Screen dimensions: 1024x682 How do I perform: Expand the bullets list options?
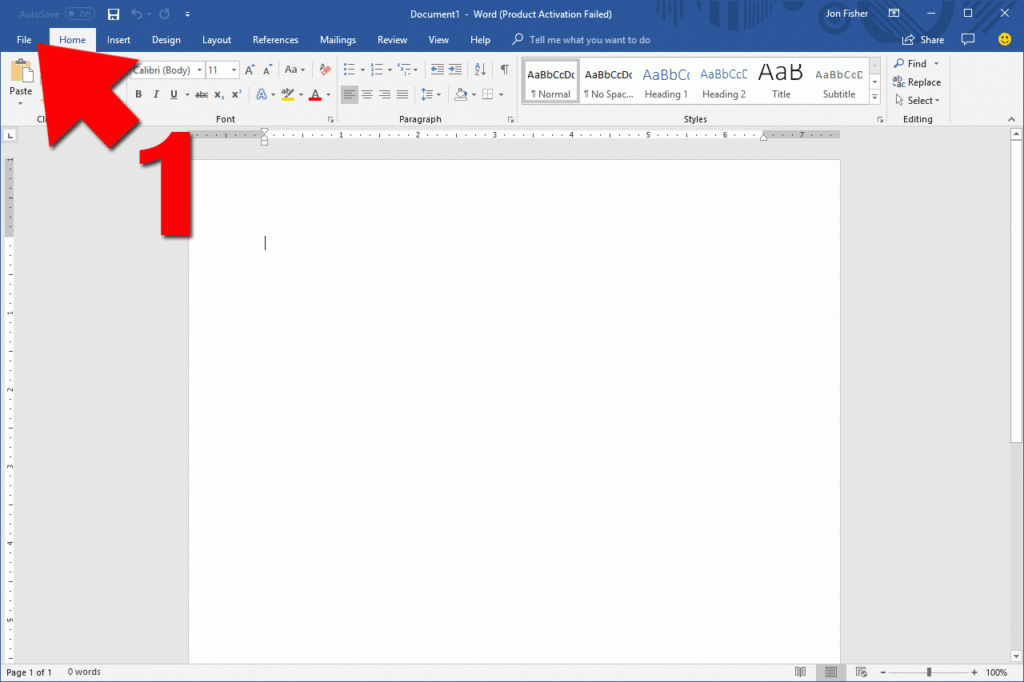pos(362,69)
